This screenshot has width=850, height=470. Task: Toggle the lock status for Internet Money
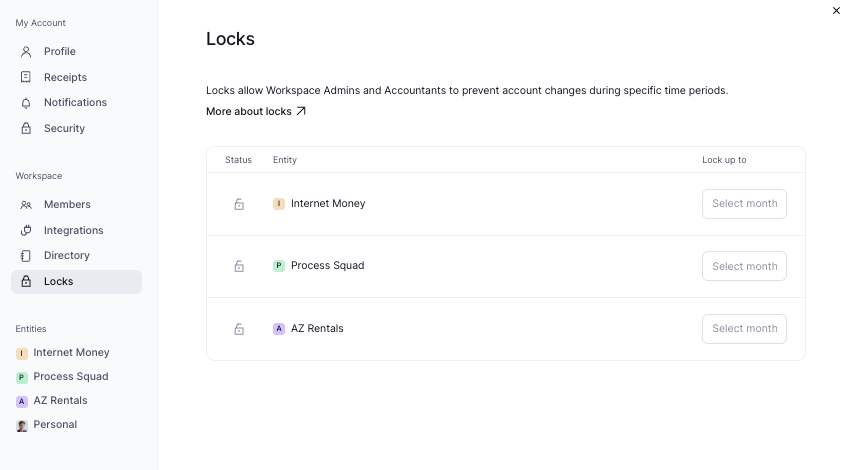(239, 204)
